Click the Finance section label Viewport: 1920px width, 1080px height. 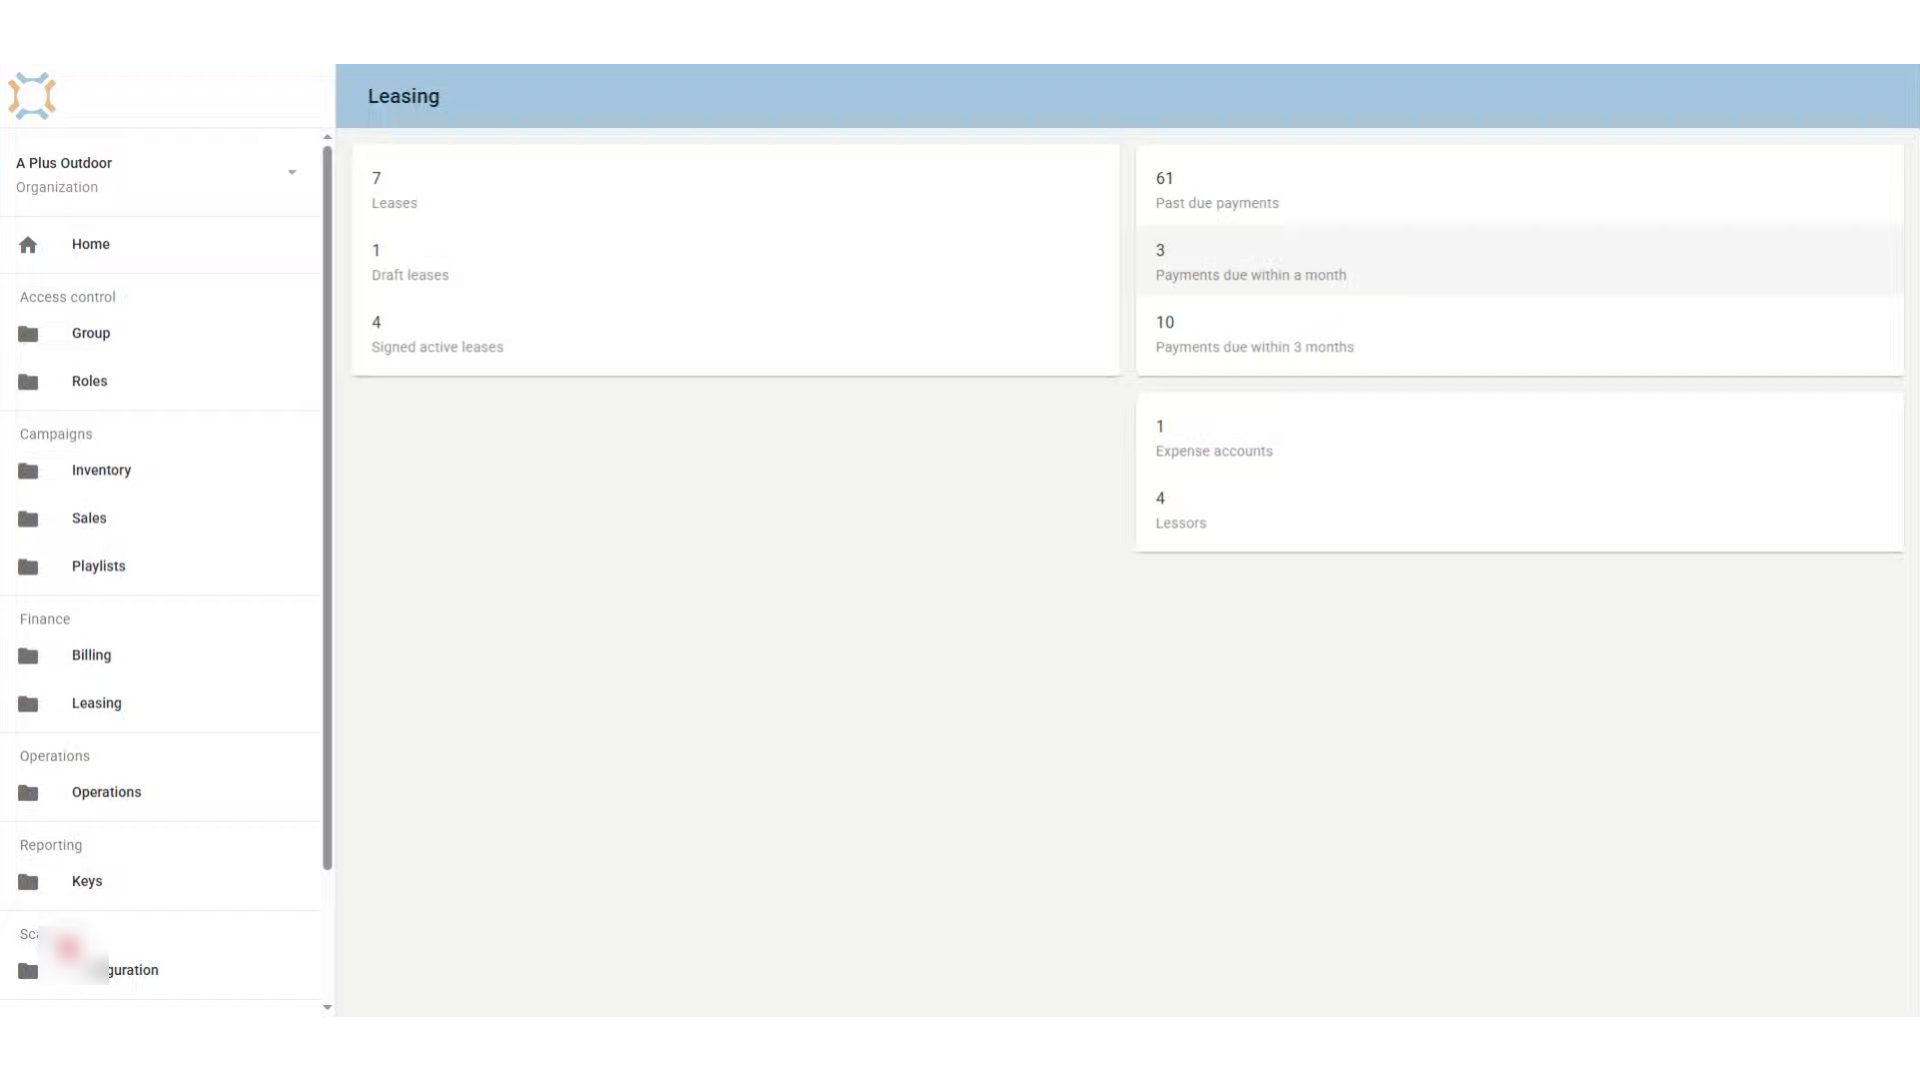[45, 619]
